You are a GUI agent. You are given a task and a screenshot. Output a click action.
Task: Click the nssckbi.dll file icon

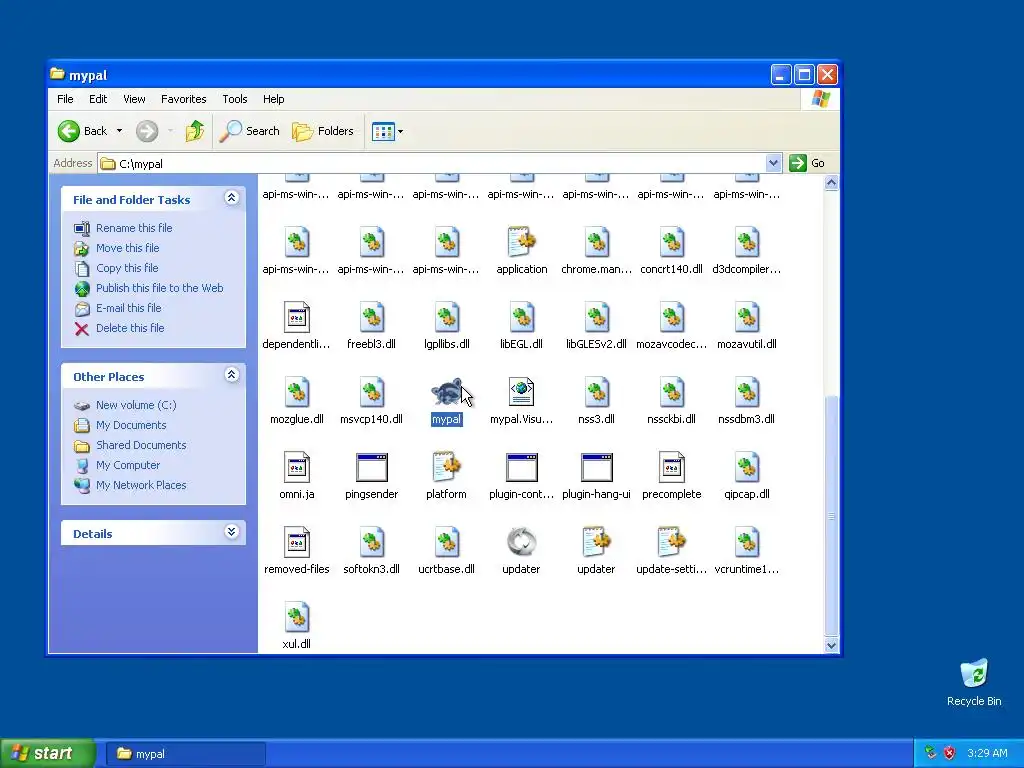(x=671, y=392)
